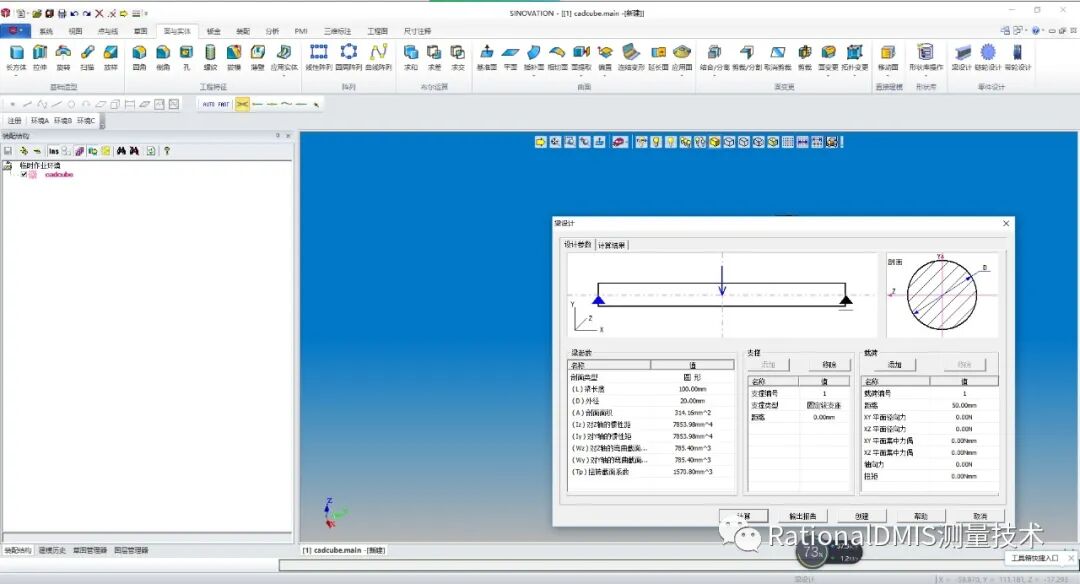1080x584 pixels.
Task: Apply the 倒角 chamfer feature
Action: 163,56
